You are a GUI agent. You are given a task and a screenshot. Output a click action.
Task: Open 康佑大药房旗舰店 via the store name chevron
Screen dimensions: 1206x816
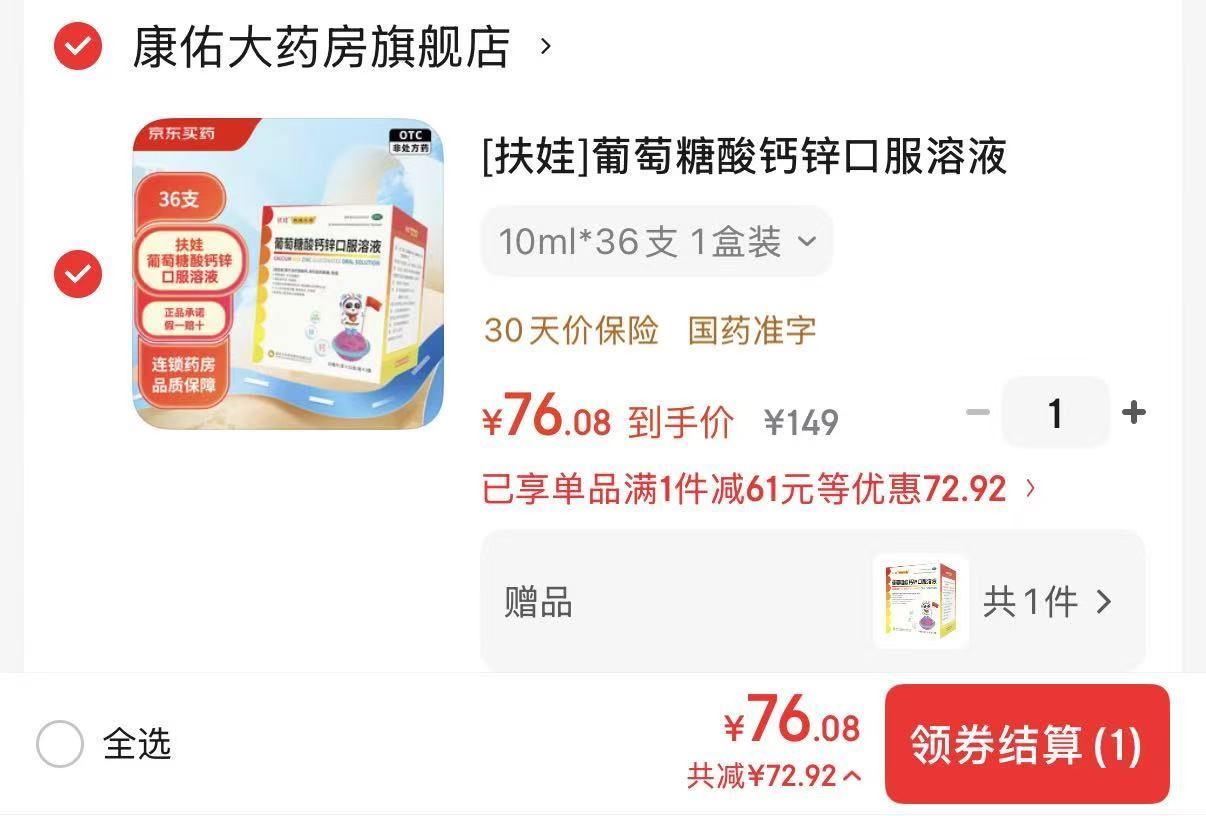[545, 46]
